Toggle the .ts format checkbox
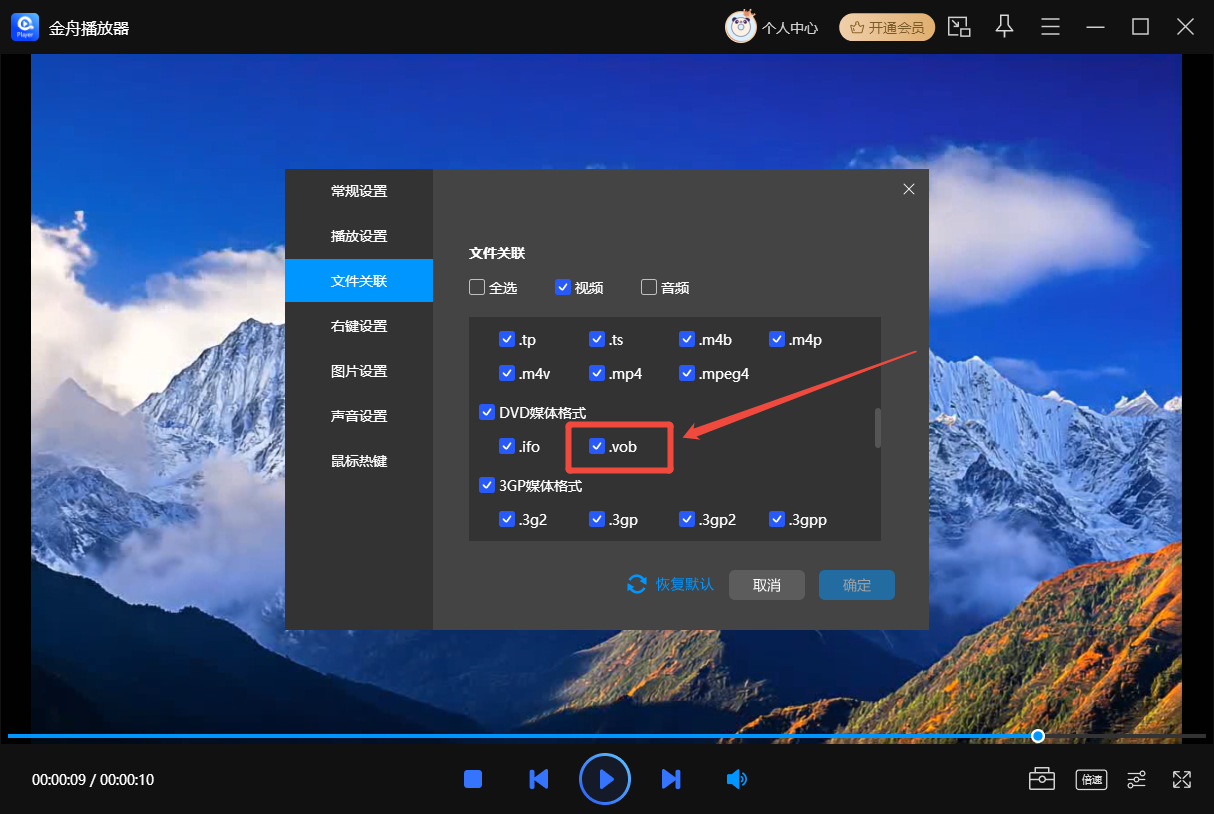 pyautogui.click(x=597, y=340)
